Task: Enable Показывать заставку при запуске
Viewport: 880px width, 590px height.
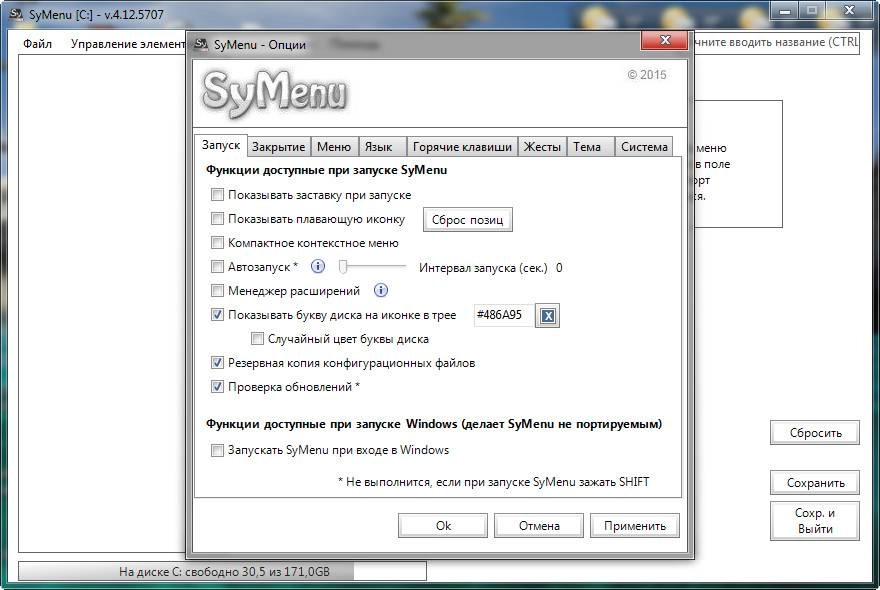Action: (x=217, y=195)
